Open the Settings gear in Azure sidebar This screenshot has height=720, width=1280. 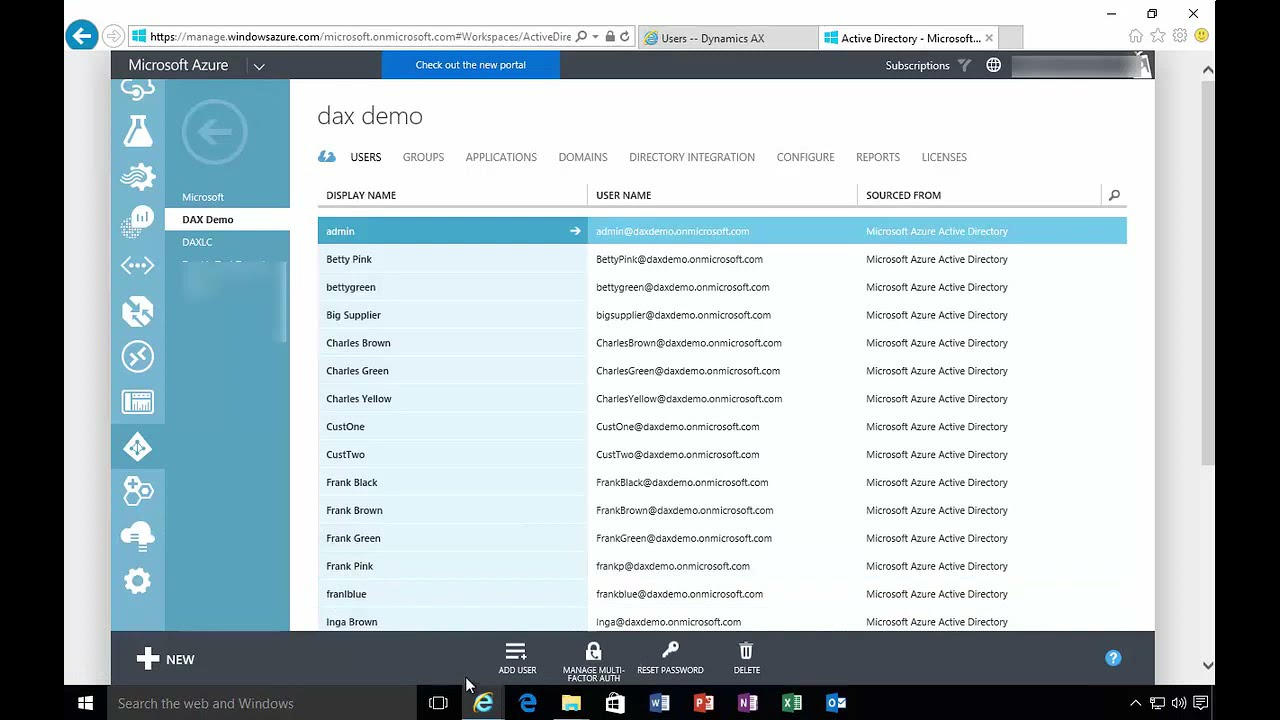(138, 581)
